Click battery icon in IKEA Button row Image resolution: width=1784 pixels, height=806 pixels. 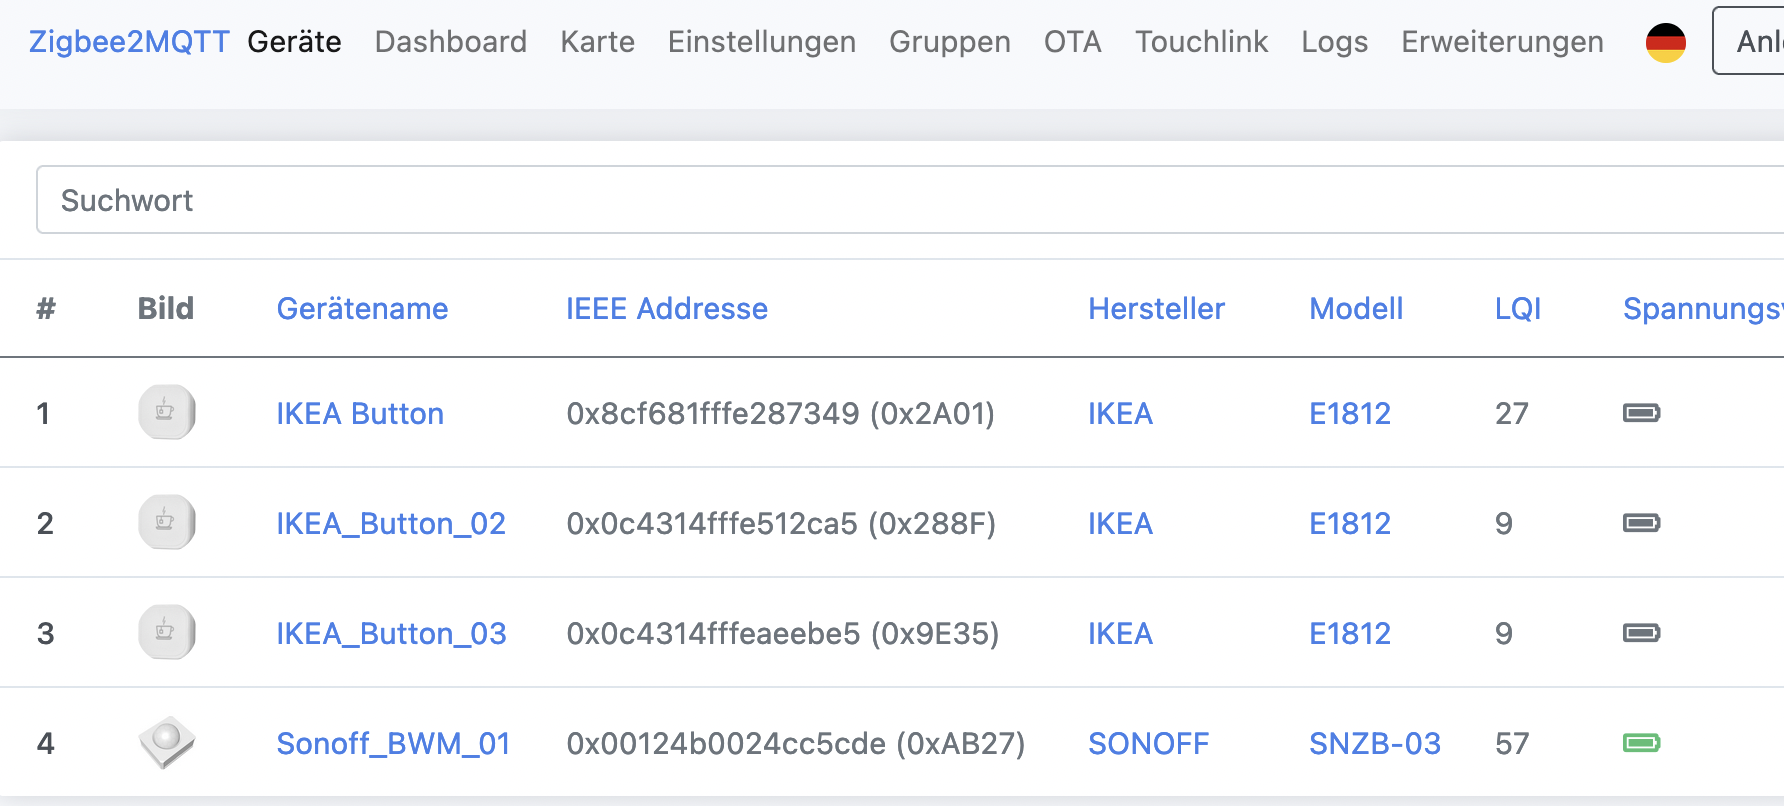click(1641, 413)
